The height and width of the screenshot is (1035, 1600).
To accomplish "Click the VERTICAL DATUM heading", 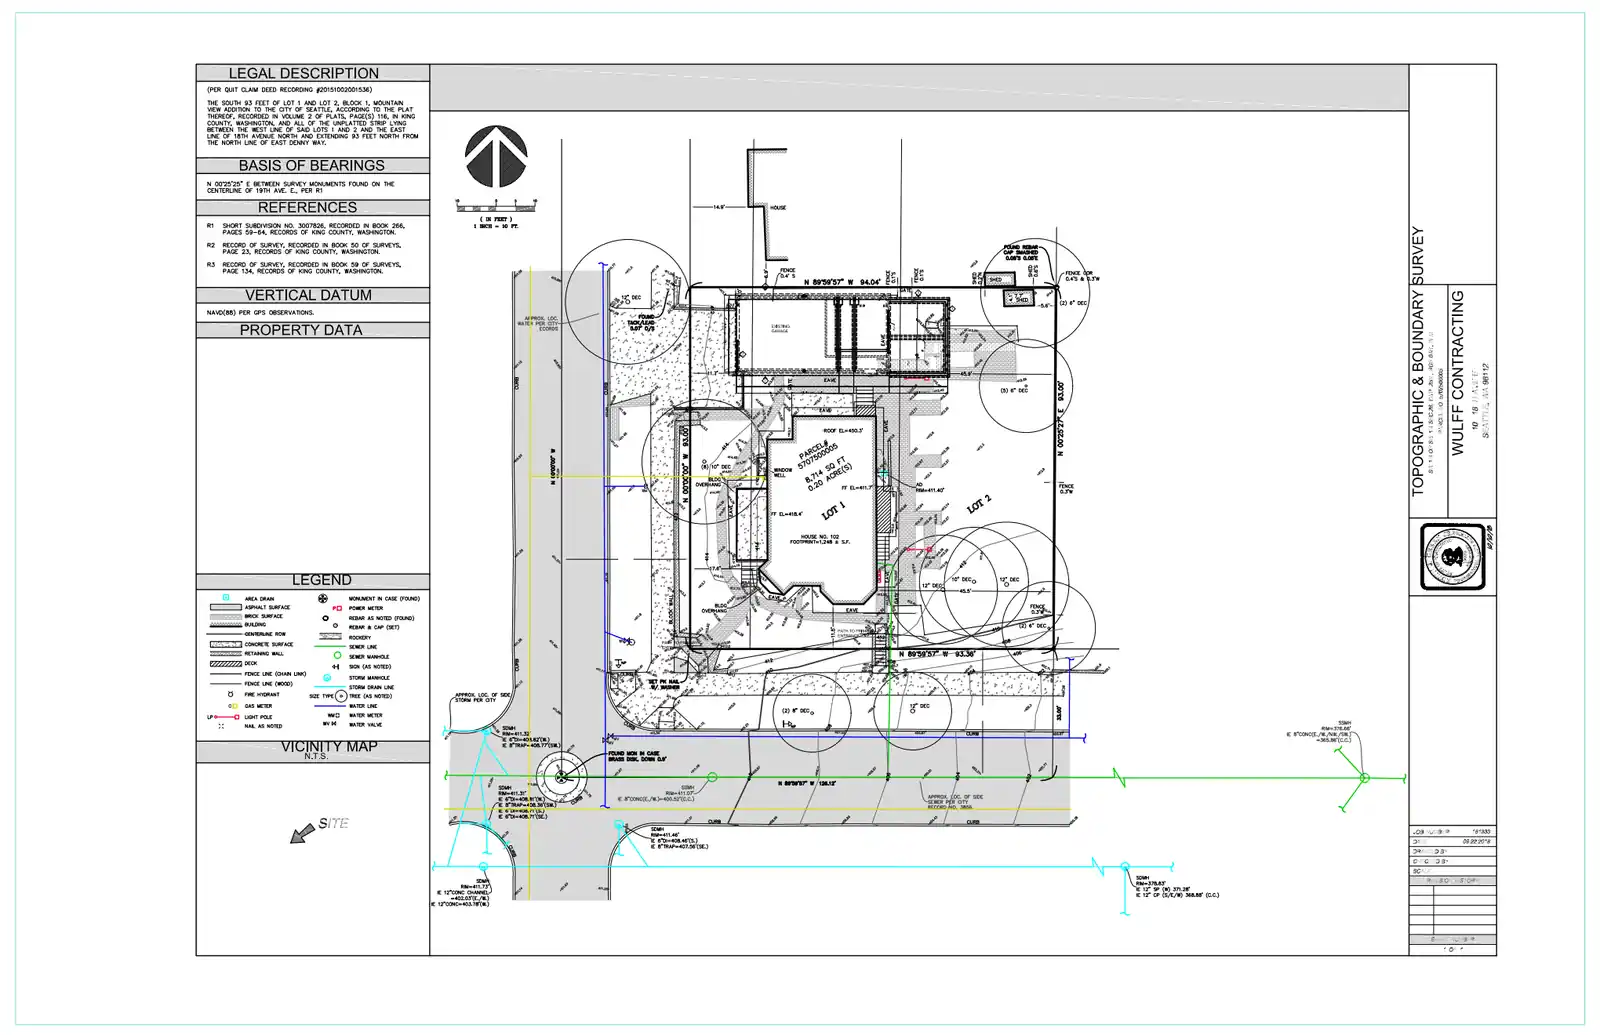I will tap(308, 295).
